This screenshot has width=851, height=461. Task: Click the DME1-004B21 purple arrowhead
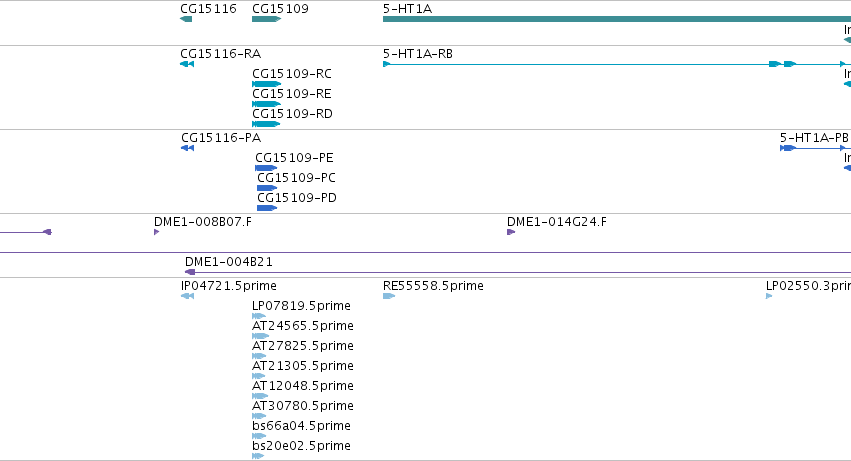click(190, 273)
